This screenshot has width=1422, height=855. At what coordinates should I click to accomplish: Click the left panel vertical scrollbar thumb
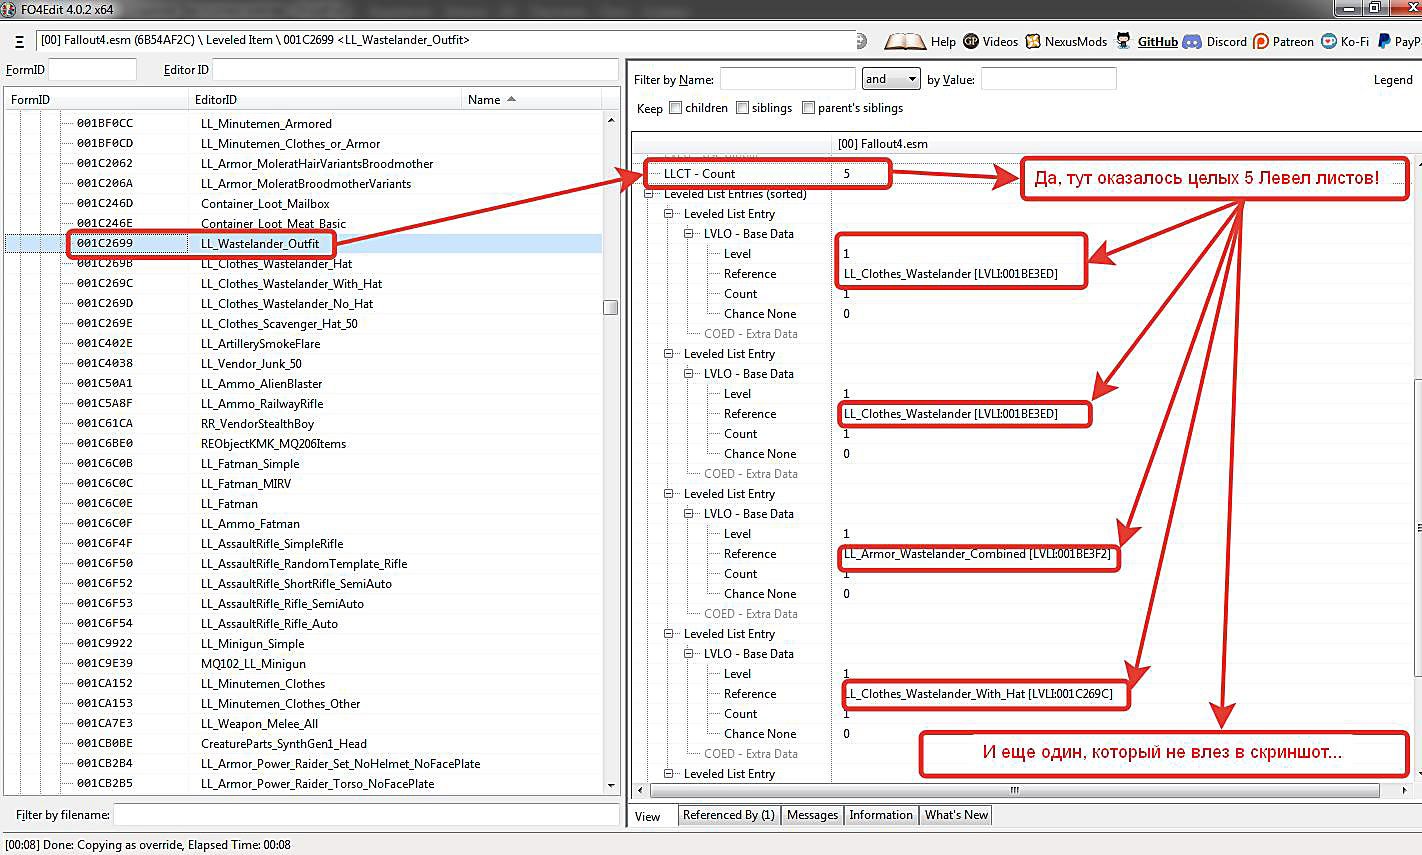(x=610, y=307)
